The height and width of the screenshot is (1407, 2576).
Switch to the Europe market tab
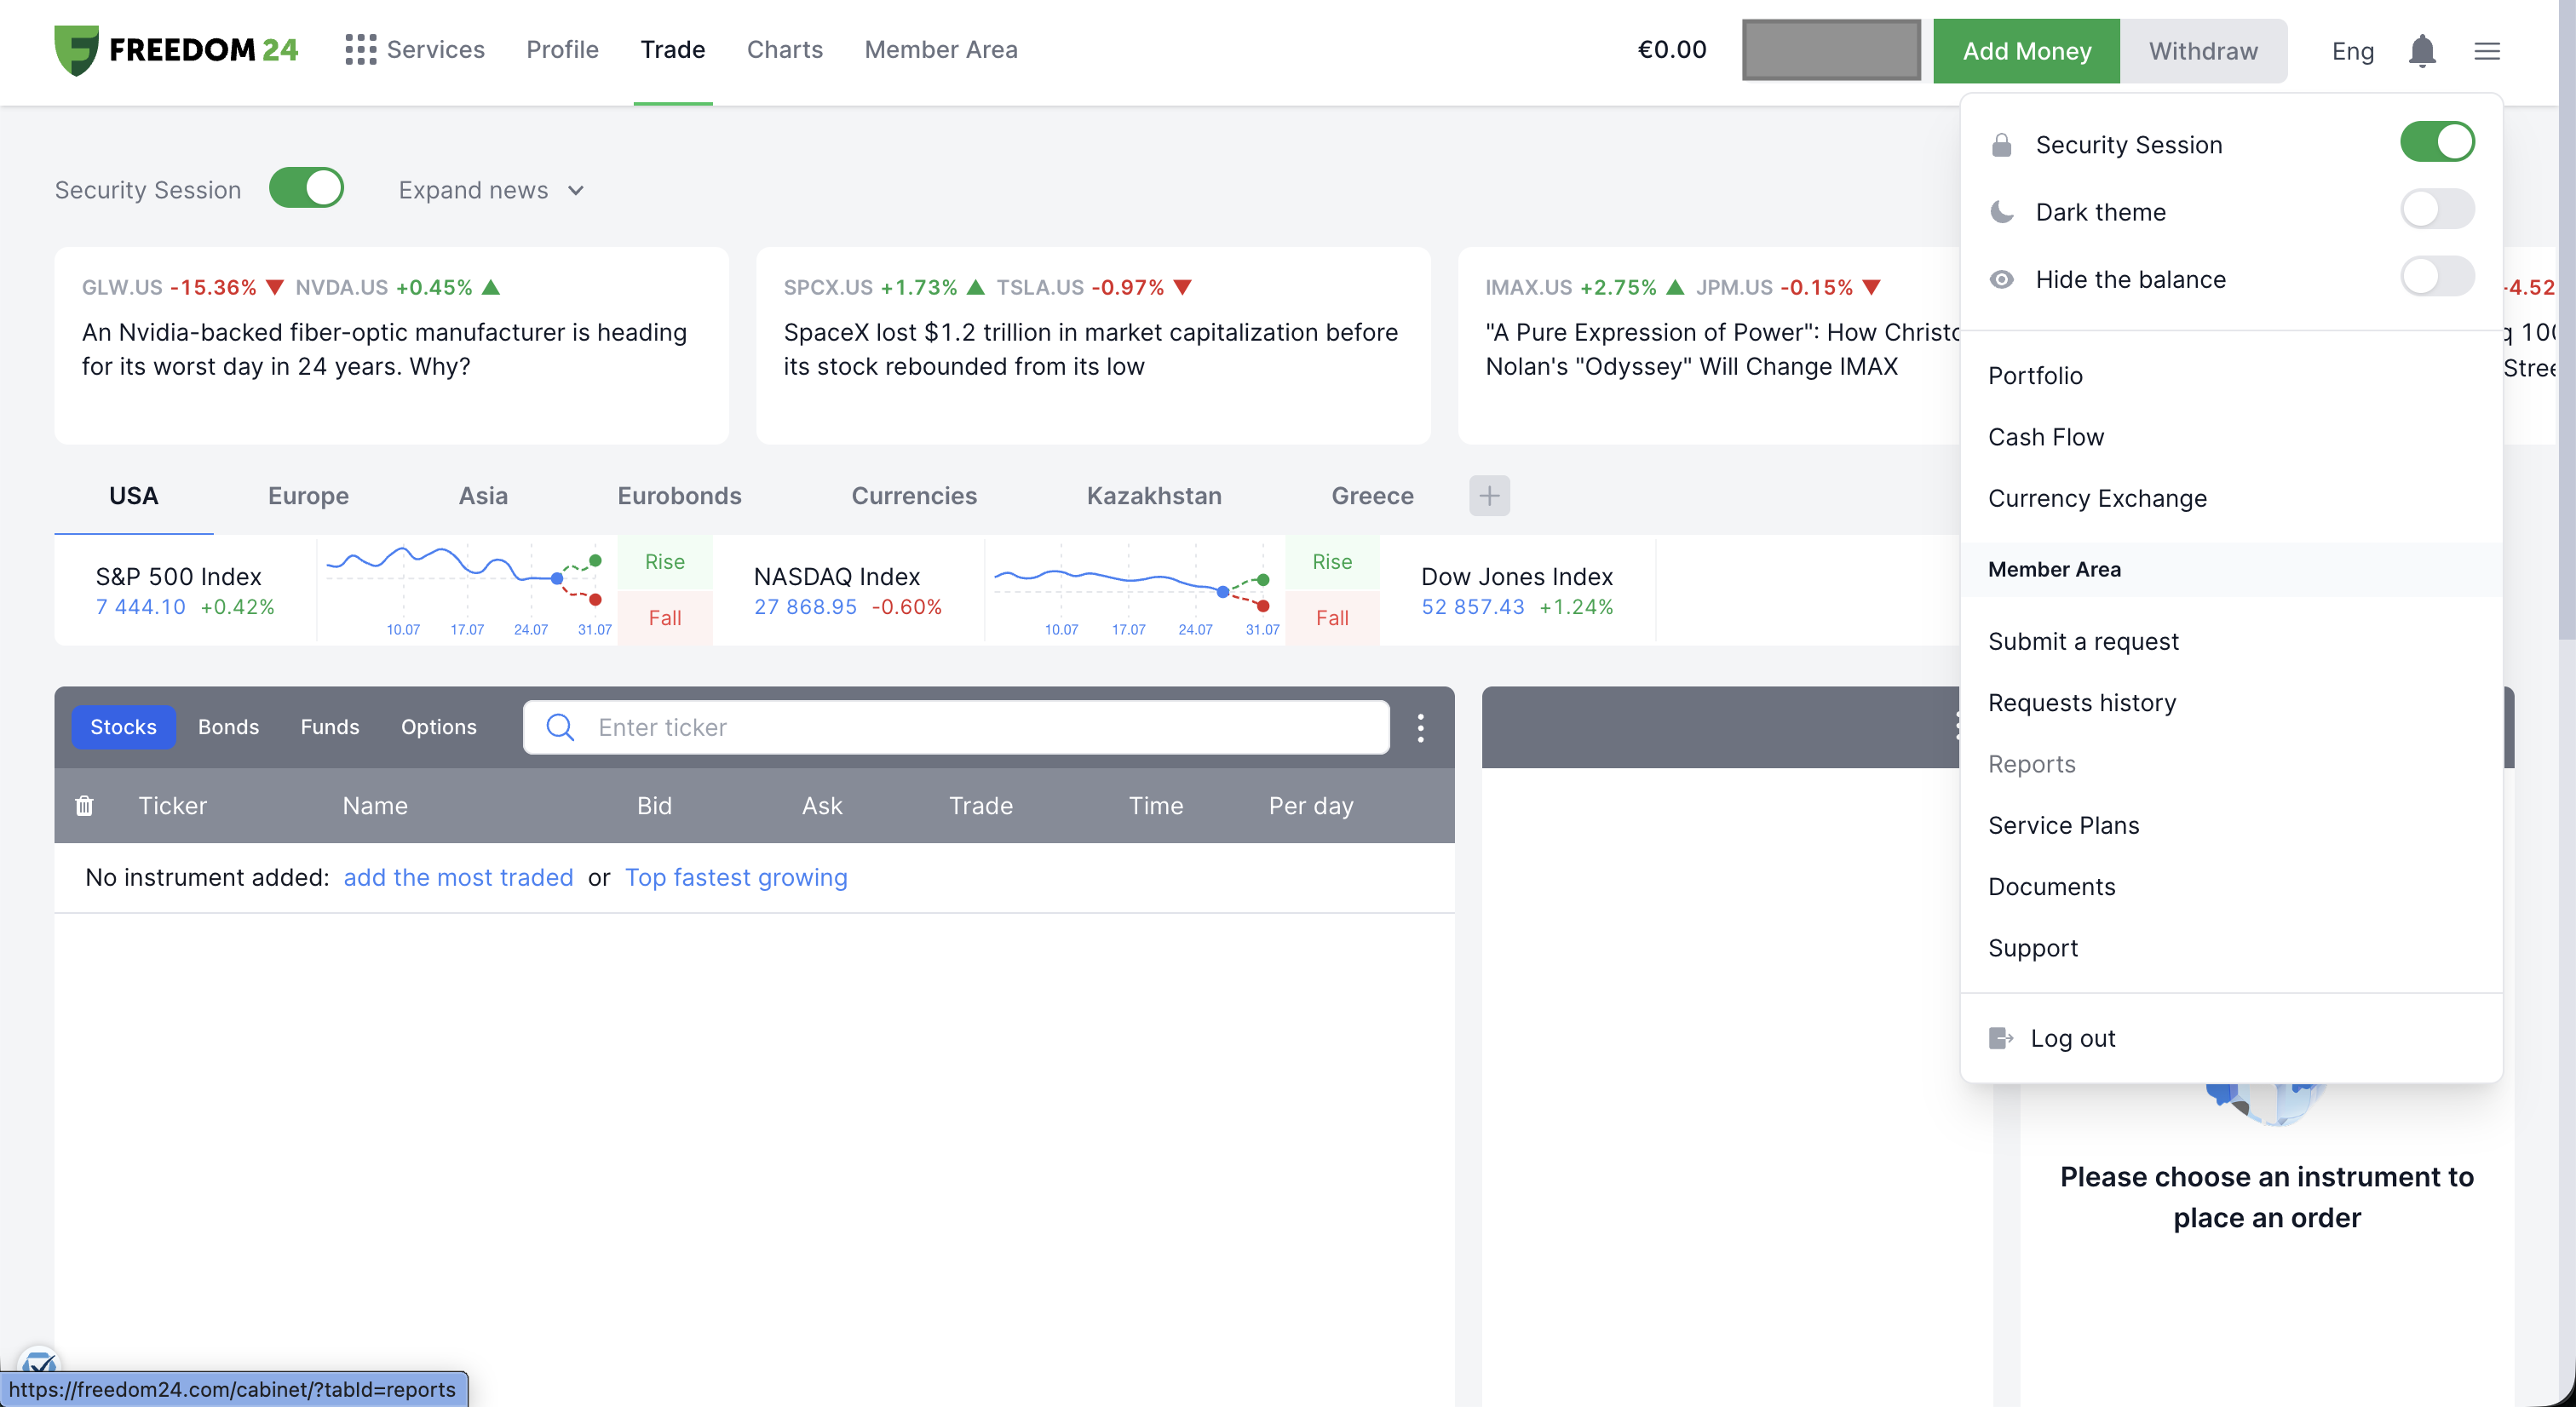click(308, 495)
